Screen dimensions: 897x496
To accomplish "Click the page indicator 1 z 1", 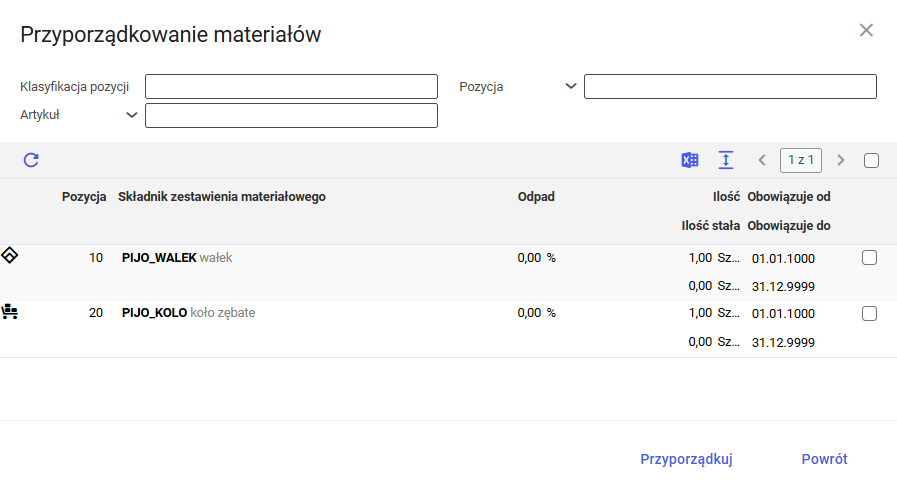I will click(800, 160).
